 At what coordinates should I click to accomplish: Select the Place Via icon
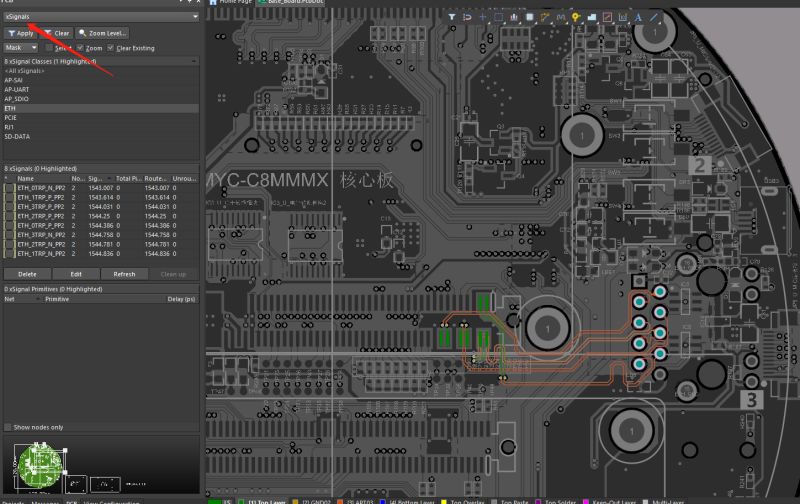click(x=577, y=17)
